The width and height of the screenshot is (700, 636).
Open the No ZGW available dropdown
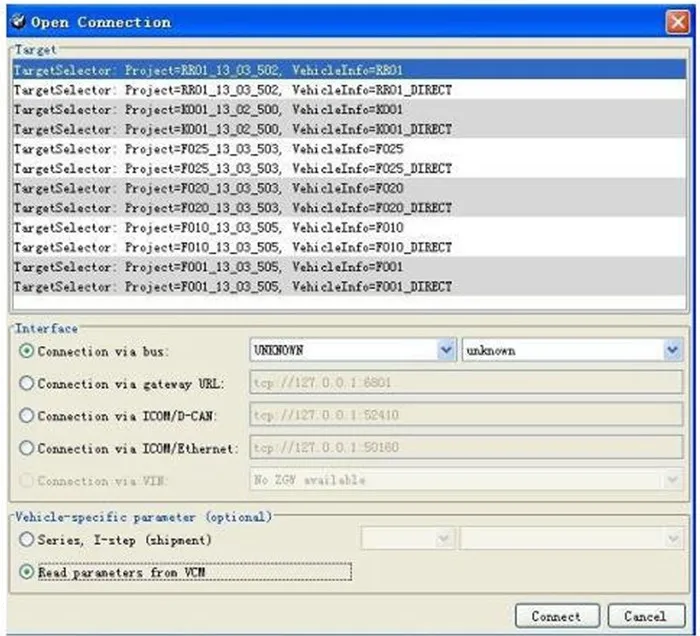click(x=466, y=480)
